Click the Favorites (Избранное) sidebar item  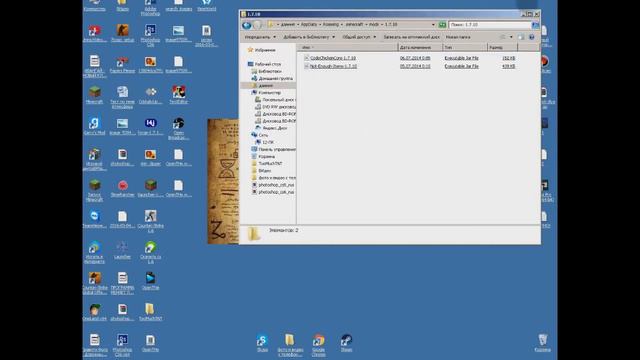(x=262, y=50)
